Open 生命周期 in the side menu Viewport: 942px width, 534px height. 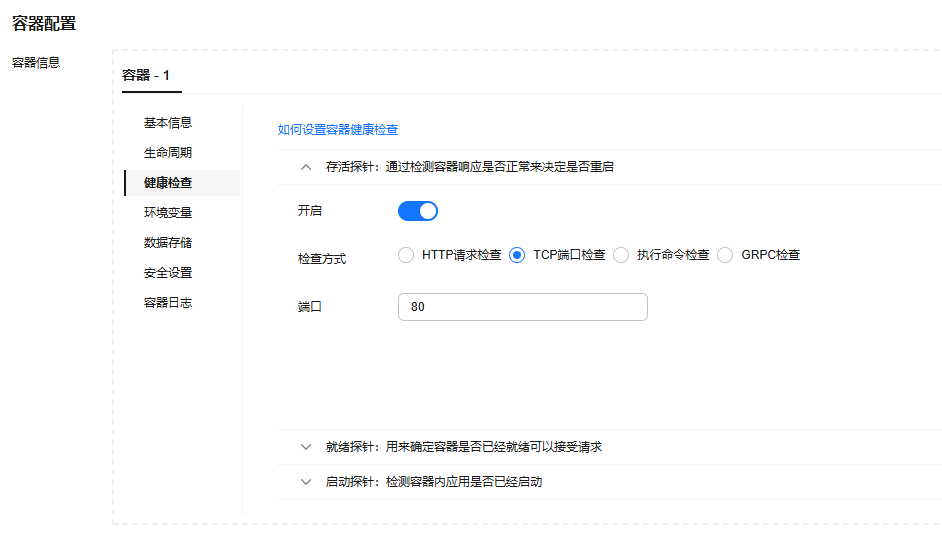(168, 153)
